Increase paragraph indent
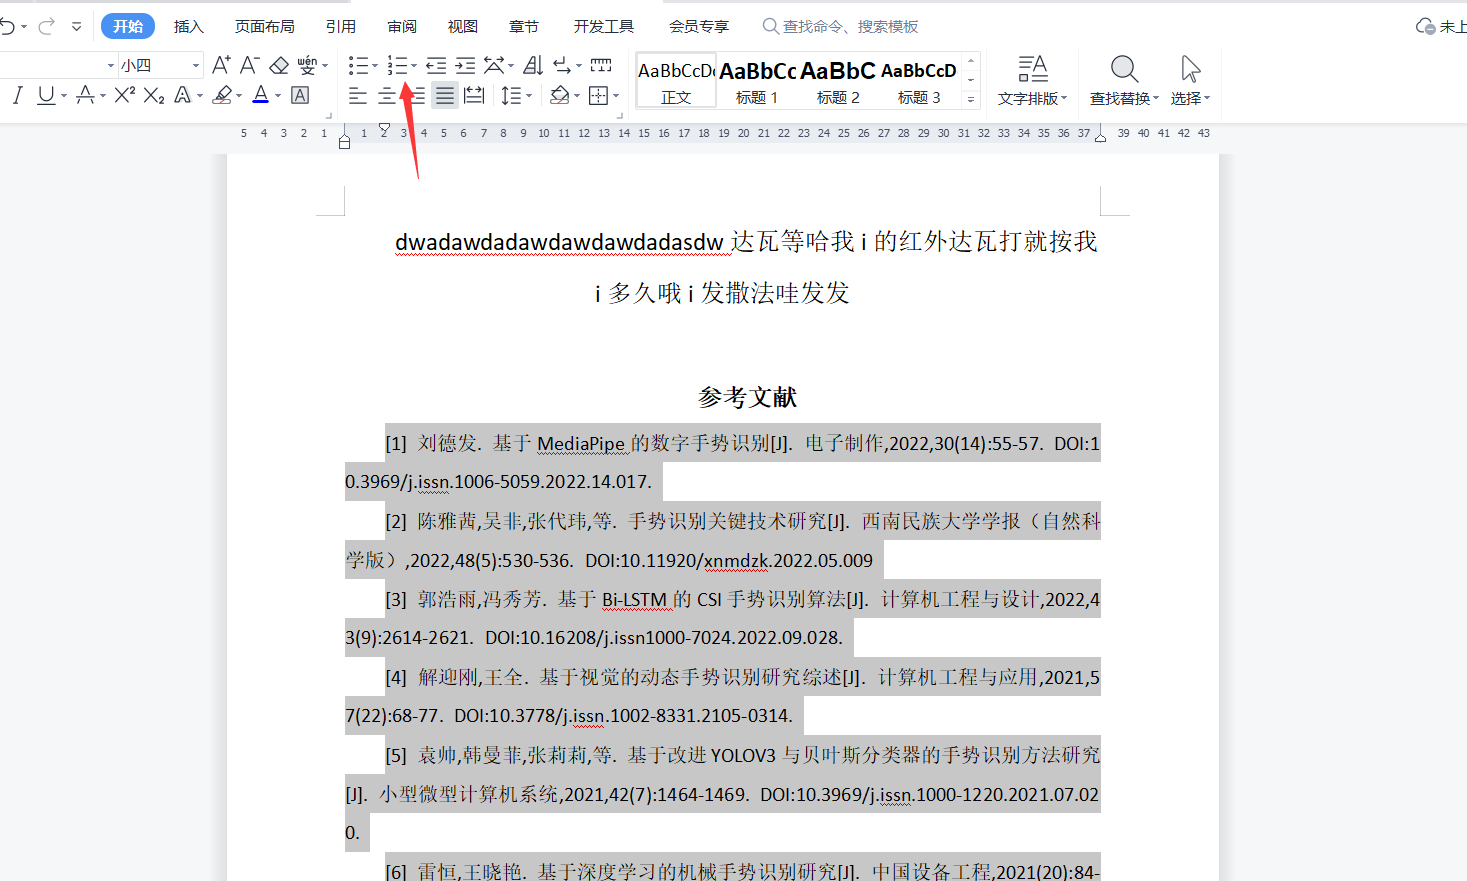The image size is (1467, 881). click(x=465, y=65)
